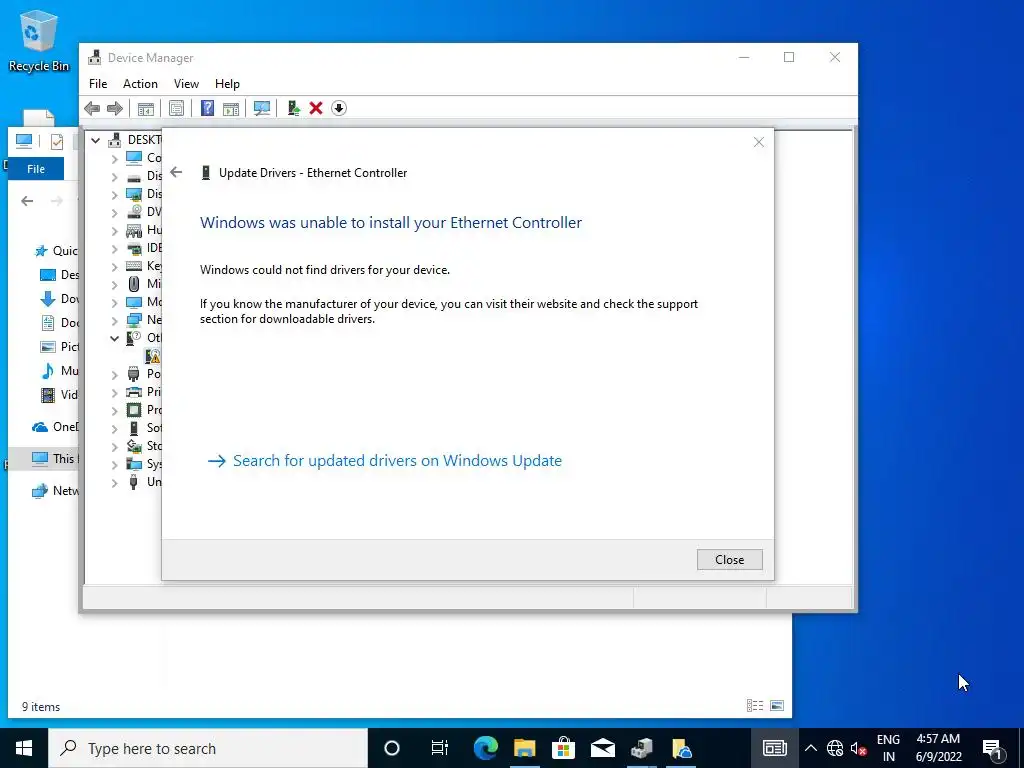Open the Mail app from the taskbar

coord(602,748)
